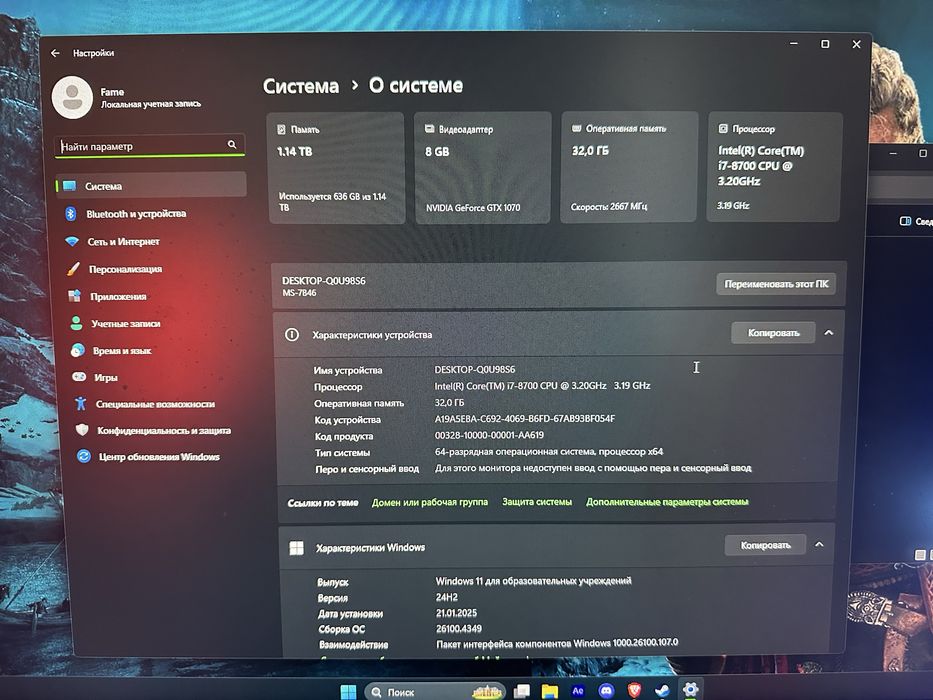This screenshot has height=700, width=933.
Task: Select device ID A19A5EBA-C692-4069 value
Action: pyautogui.click(x=525, y=418)
